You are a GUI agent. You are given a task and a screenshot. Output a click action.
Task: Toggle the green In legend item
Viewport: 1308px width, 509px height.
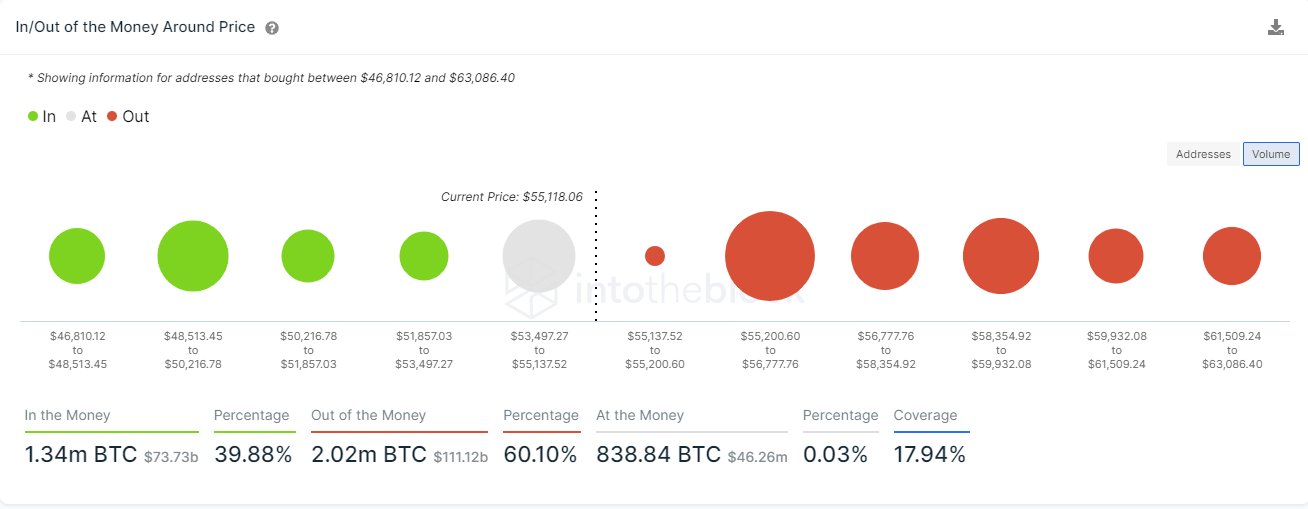coord(42,116)
